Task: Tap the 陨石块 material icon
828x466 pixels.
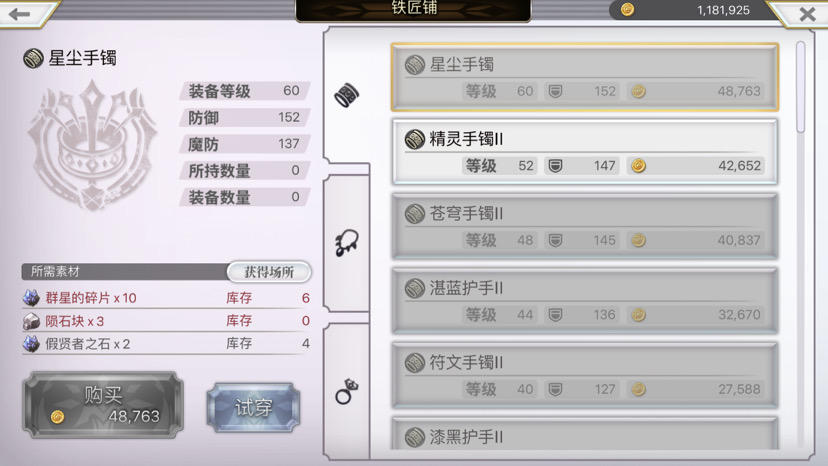Action: [x=31, y=321]
